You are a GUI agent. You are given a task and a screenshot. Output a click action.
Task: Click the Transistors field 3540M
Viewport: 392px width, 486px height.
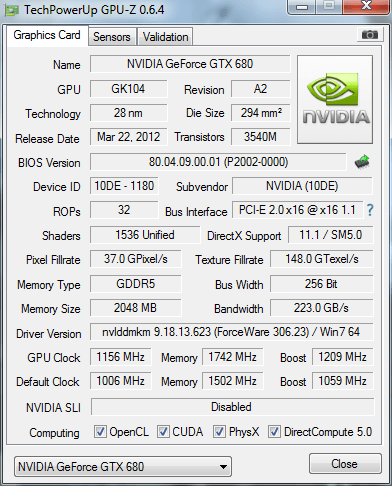click(x=261, y=137)
